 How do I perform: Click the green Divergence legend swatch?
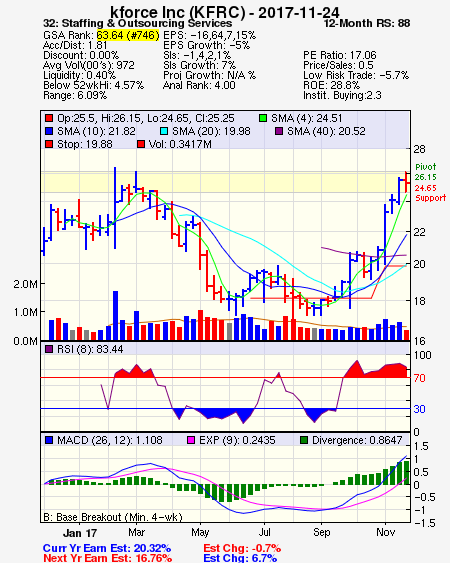pyautogui.click(x=304, y=440)
